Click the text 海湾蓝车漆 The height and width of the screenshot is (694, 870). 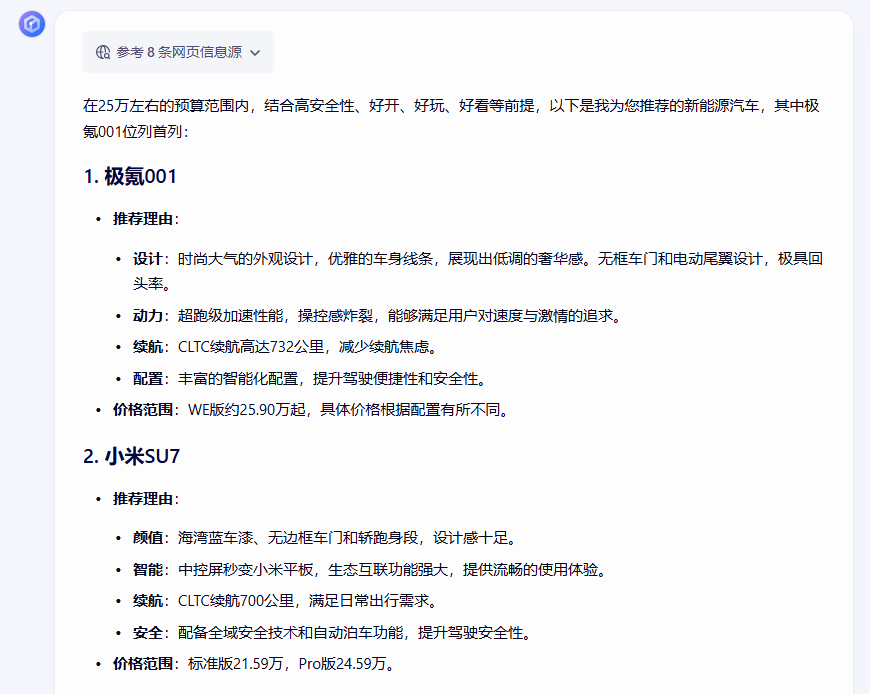[x=215, y=538]
